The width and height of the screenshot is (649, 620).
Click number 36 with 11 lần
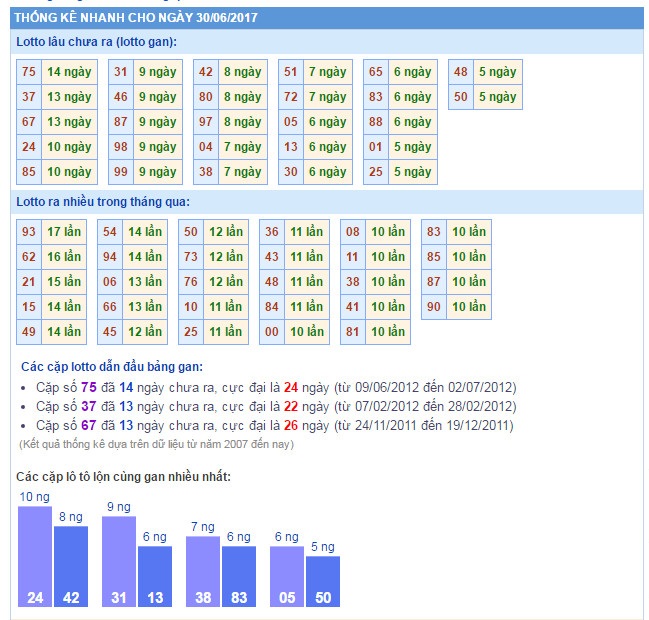[x=272, y=232]
